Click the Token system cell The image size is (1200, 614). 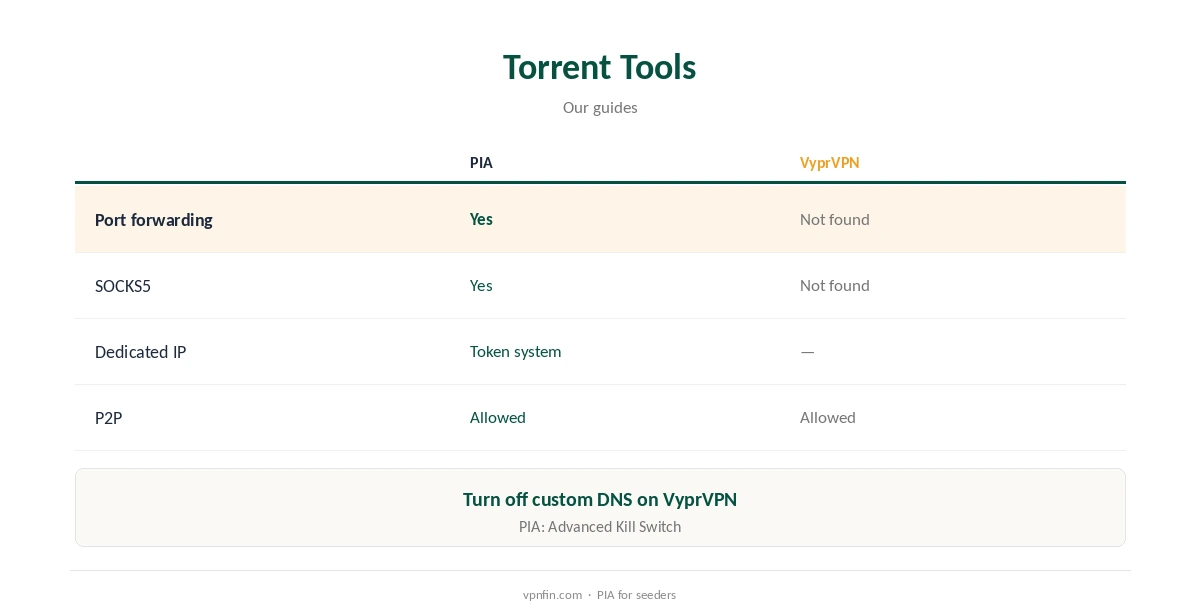516,352
